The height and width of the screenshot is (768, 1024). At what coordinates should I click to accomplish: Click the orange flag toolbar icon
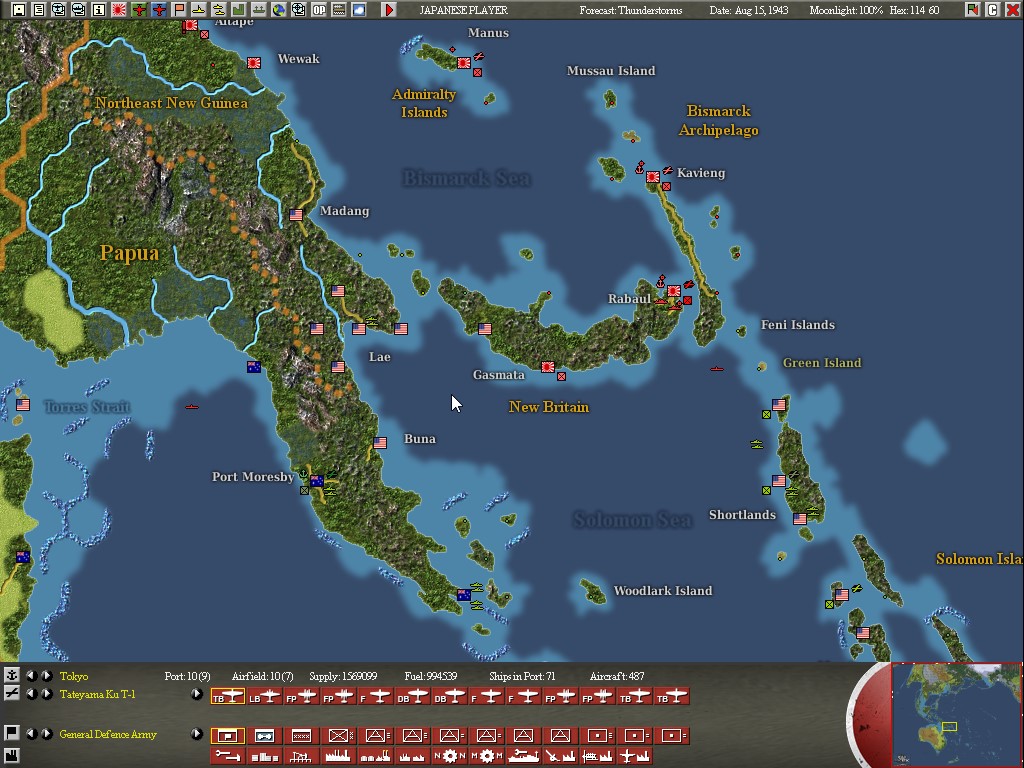pyautogui.click(x=179, y=10)
